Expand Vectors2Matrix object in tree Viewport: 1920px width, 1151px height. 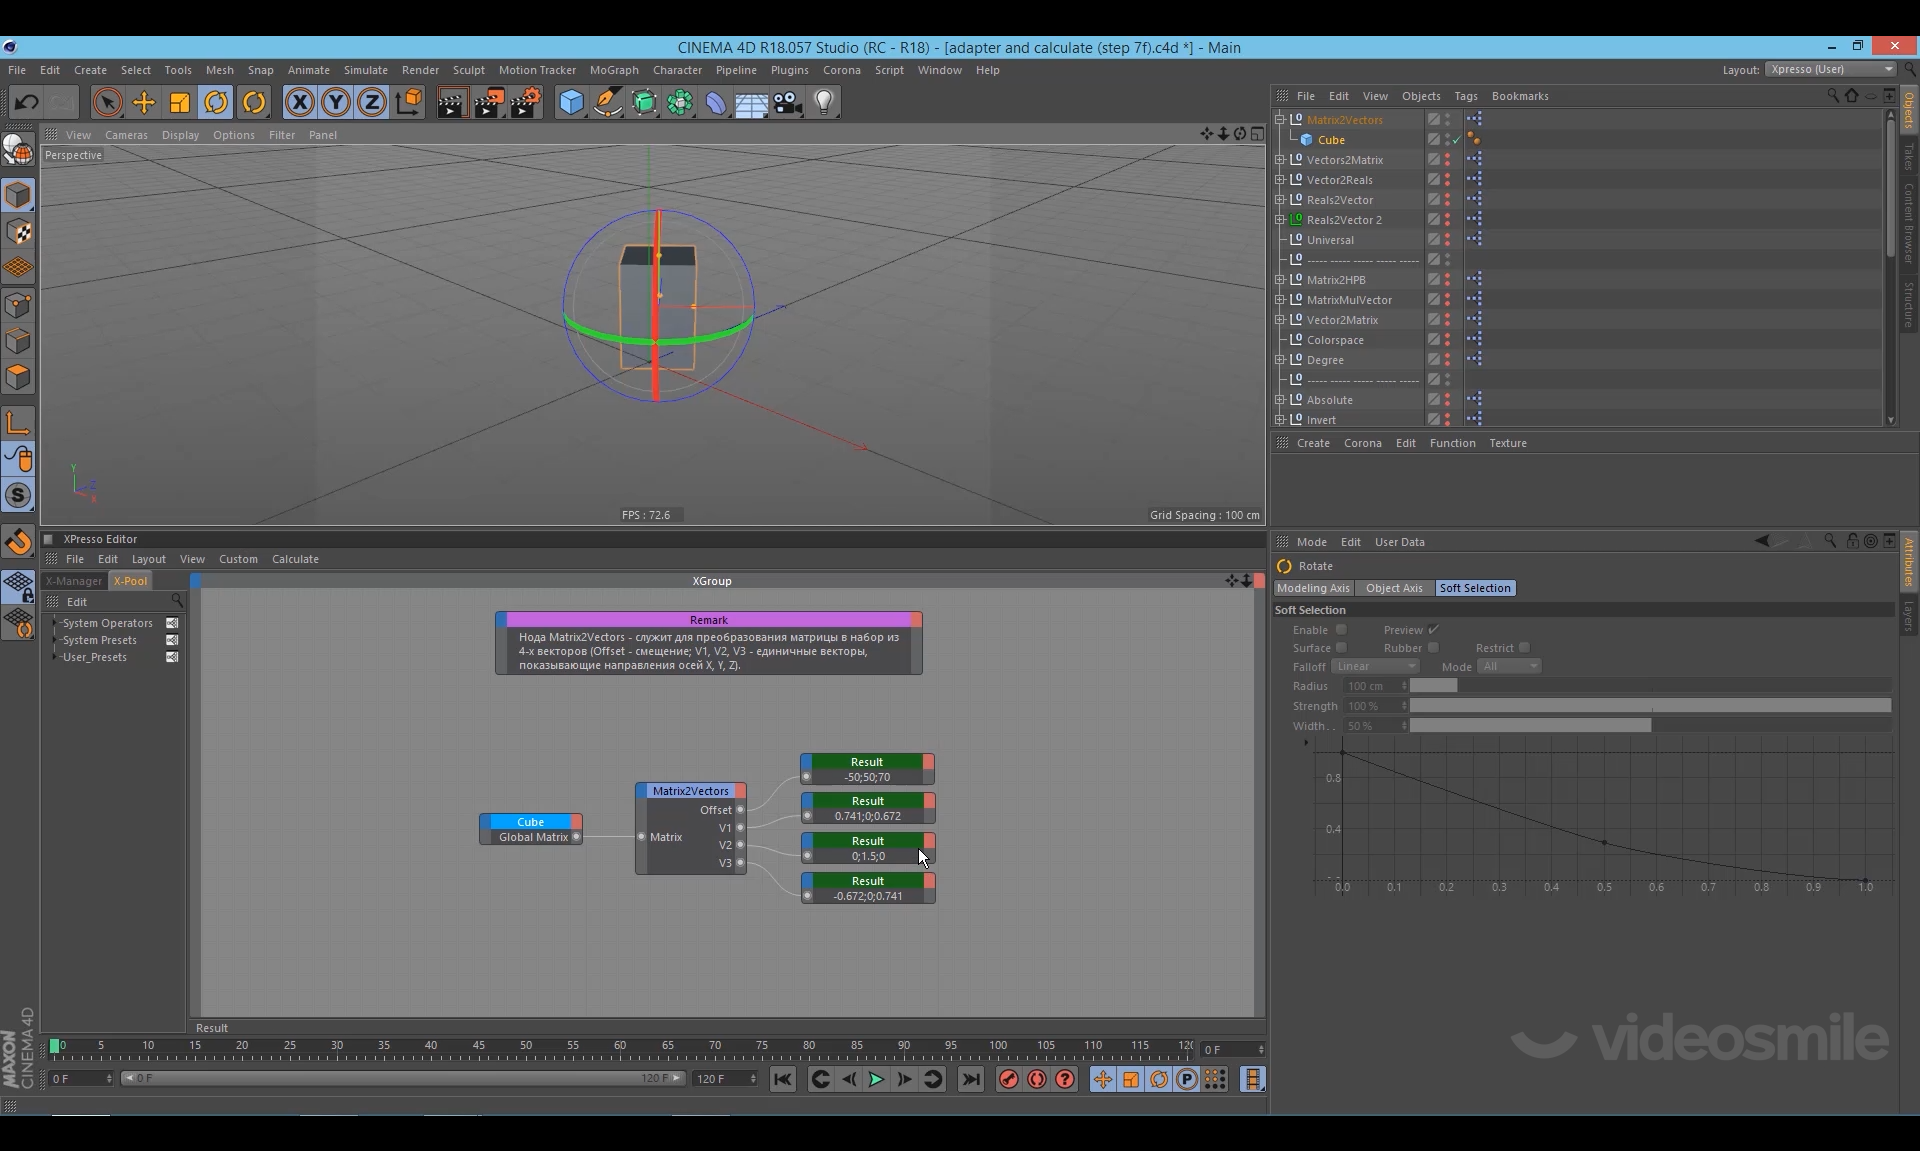coord(1280,160)
